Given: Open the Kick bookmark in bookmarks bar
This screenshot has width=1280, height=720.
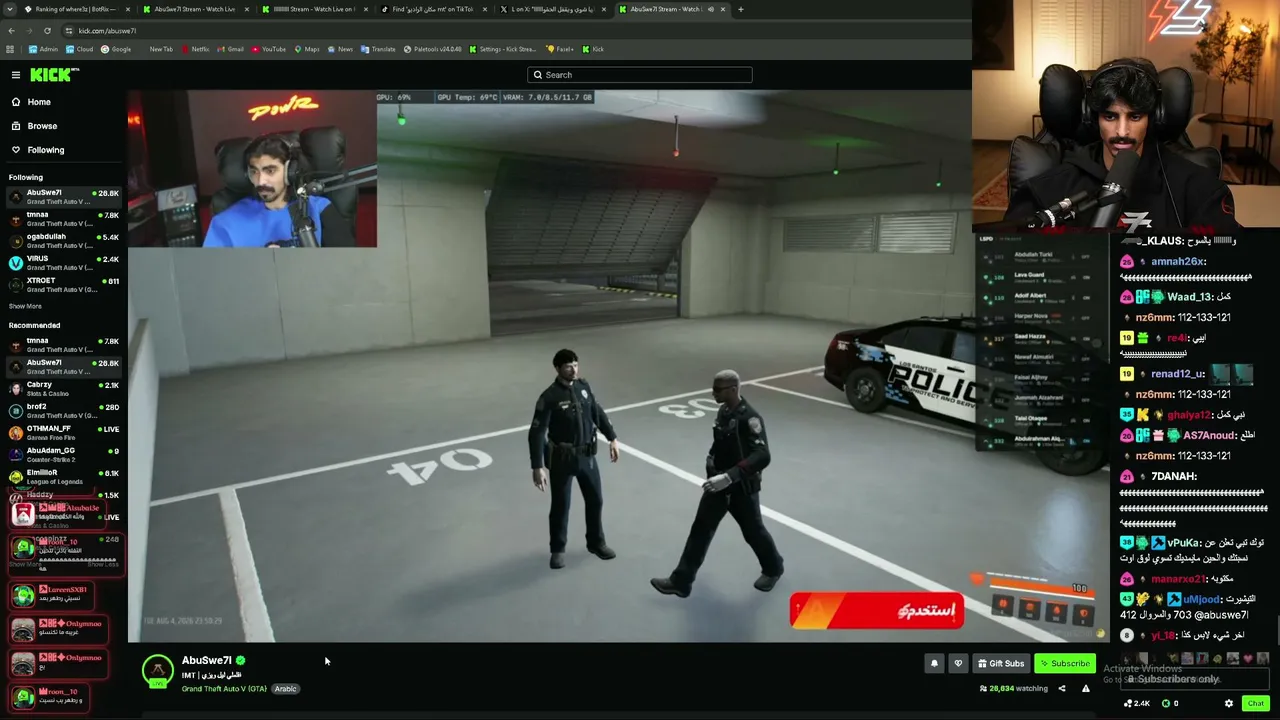Looking at the screenshot, I should [593, 49].
